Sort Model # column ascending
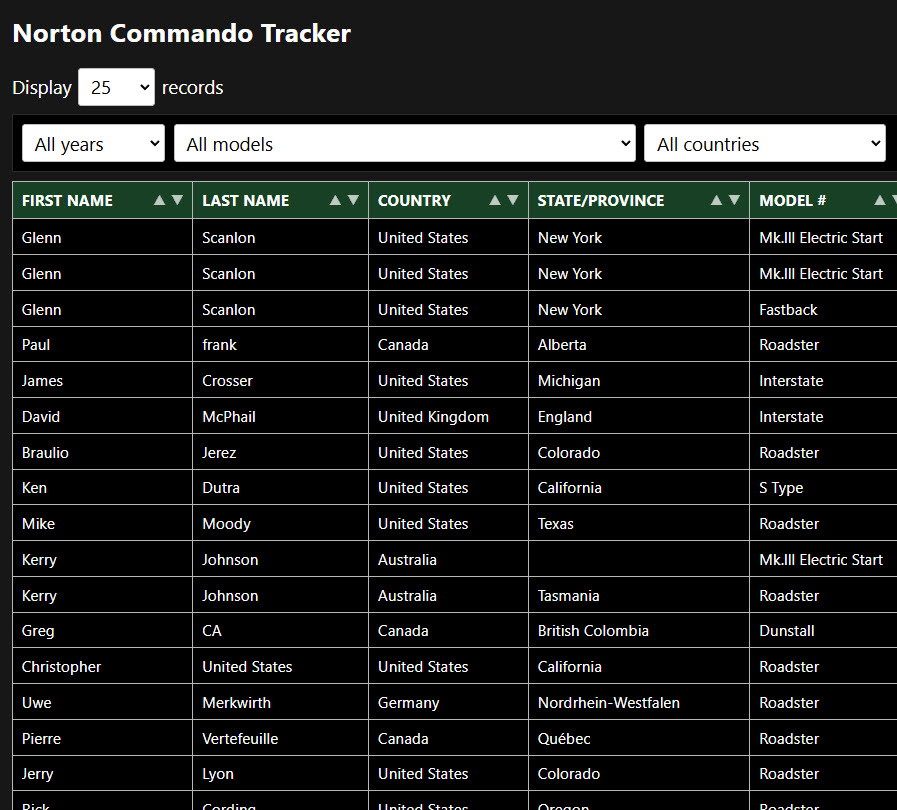897x810 pixels. (880, 200)
